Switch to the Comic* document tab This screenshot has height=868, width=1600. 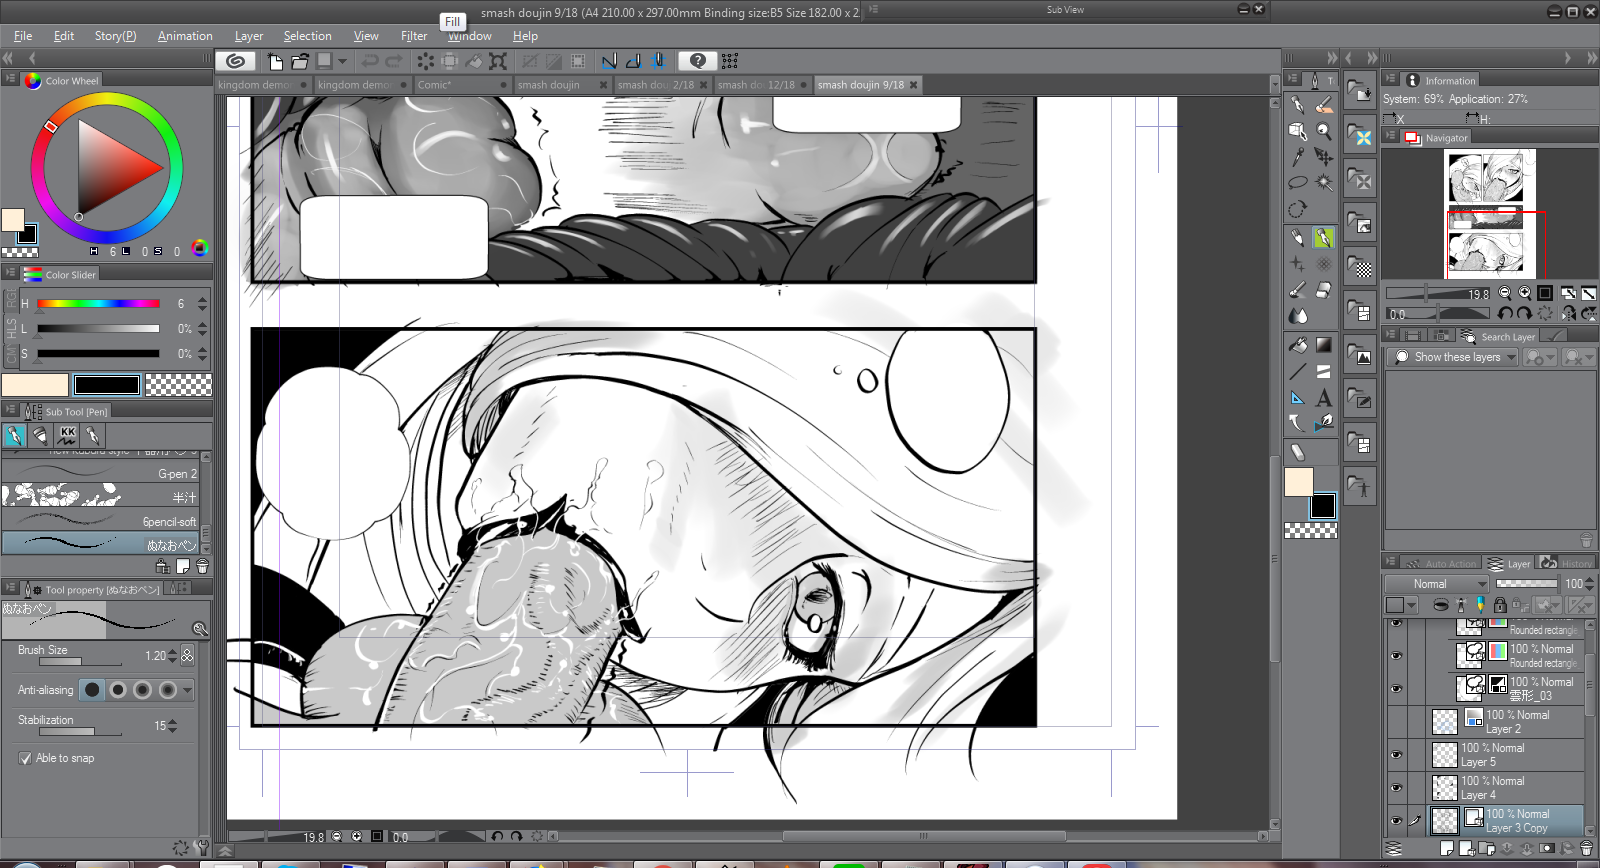460,85
